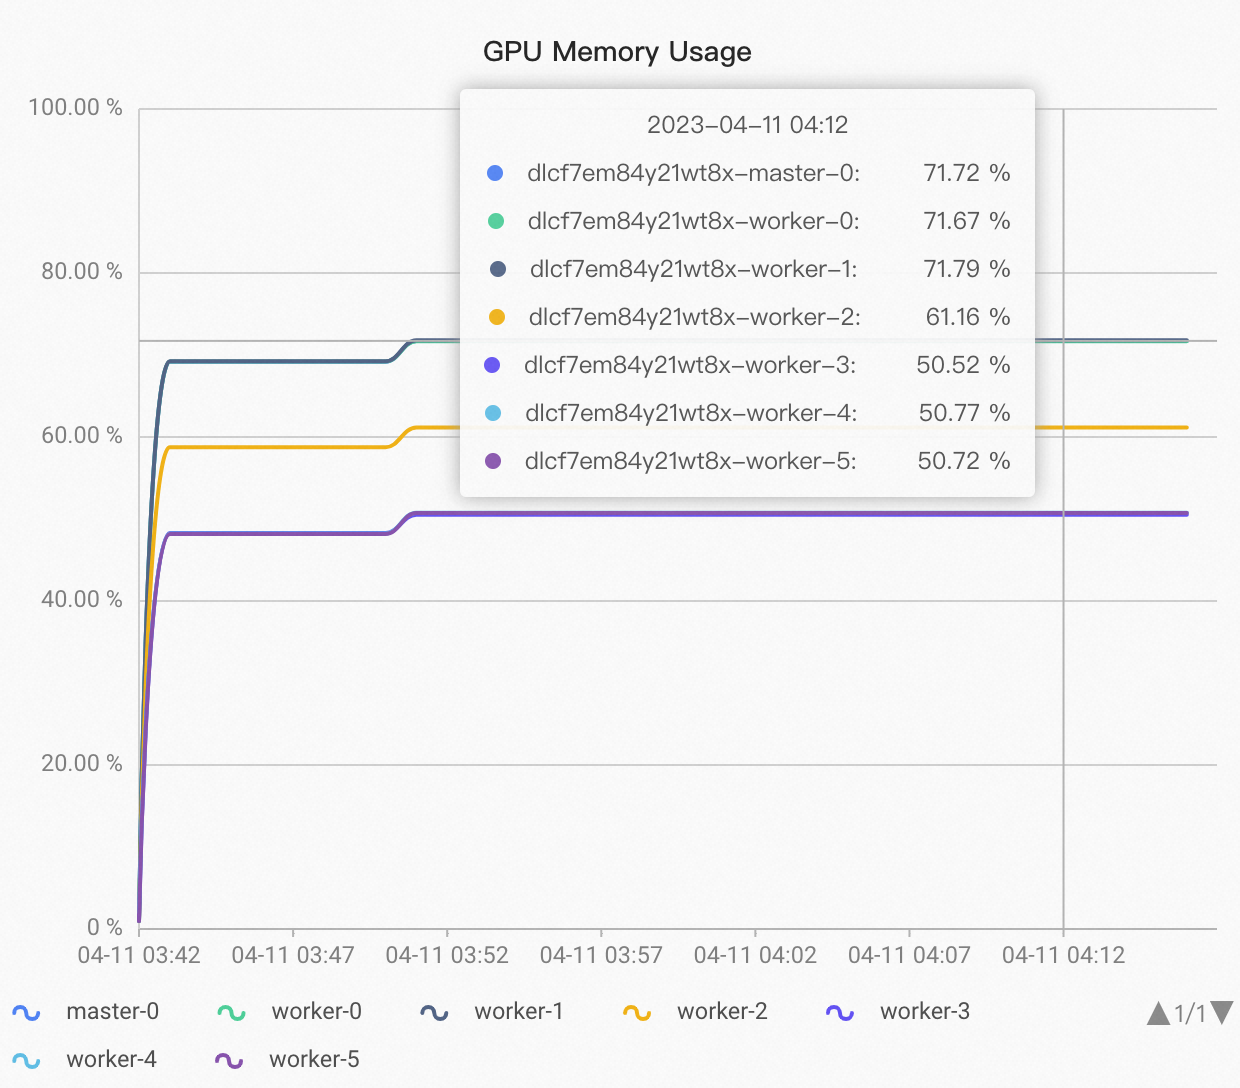Click the 1/1 legend page indicator
Image resolution: width=1240 pixels, height=1088 pixels.
point(1189,1013)
